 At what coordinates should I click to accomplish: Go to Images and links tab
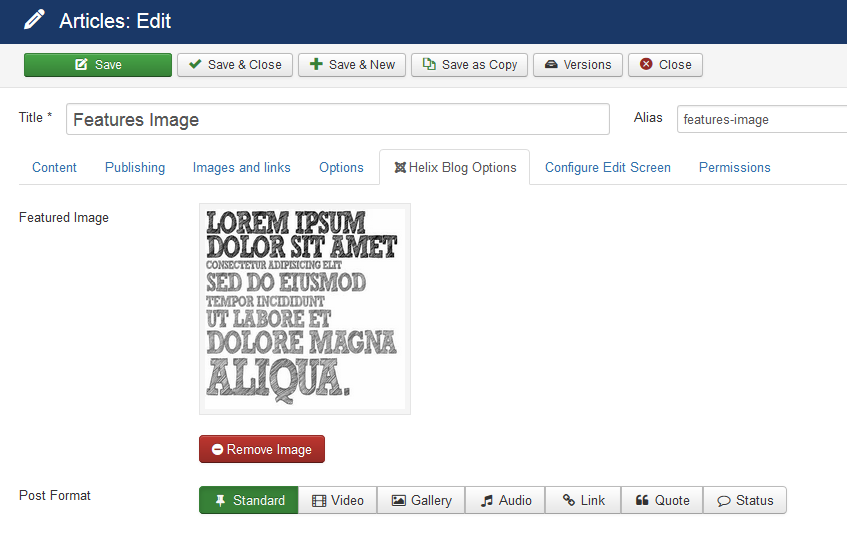pyautogui.click(x=242, y=168)
